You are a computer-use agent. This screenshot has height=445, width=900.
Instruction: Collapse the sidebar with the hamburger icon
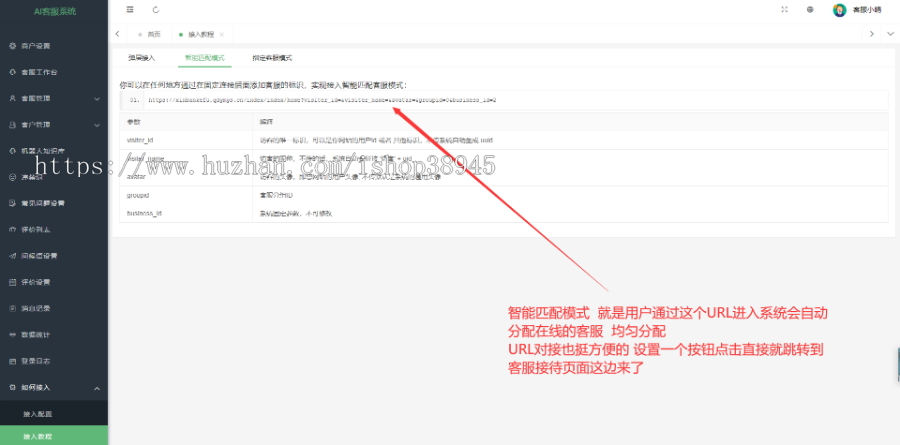click(130, 10)
